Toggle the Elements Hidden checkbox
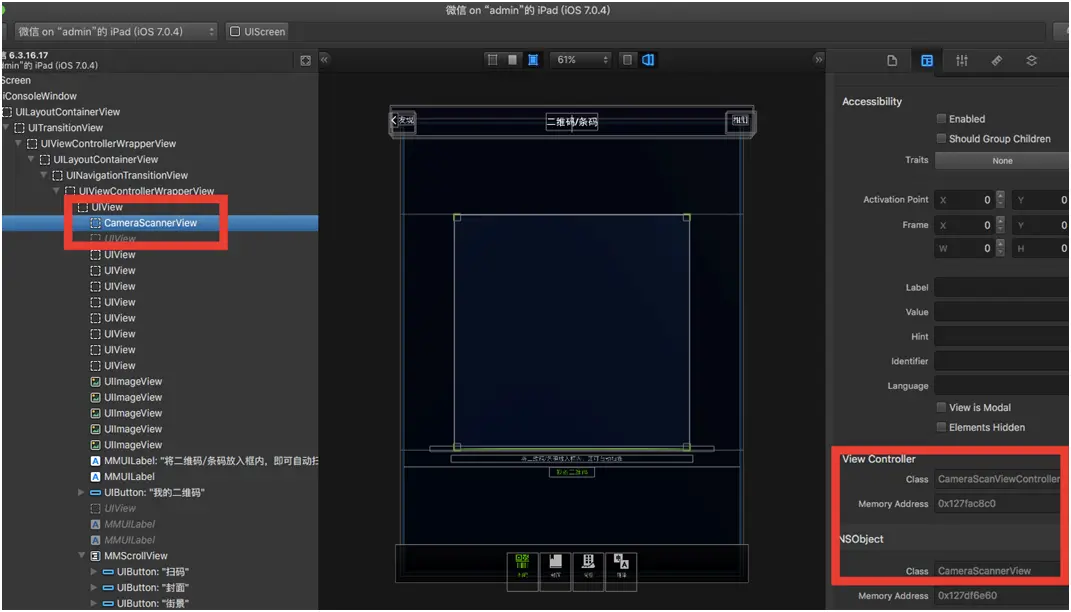The width and height of the screenshot is (1071, 612). tap(941, 428)
